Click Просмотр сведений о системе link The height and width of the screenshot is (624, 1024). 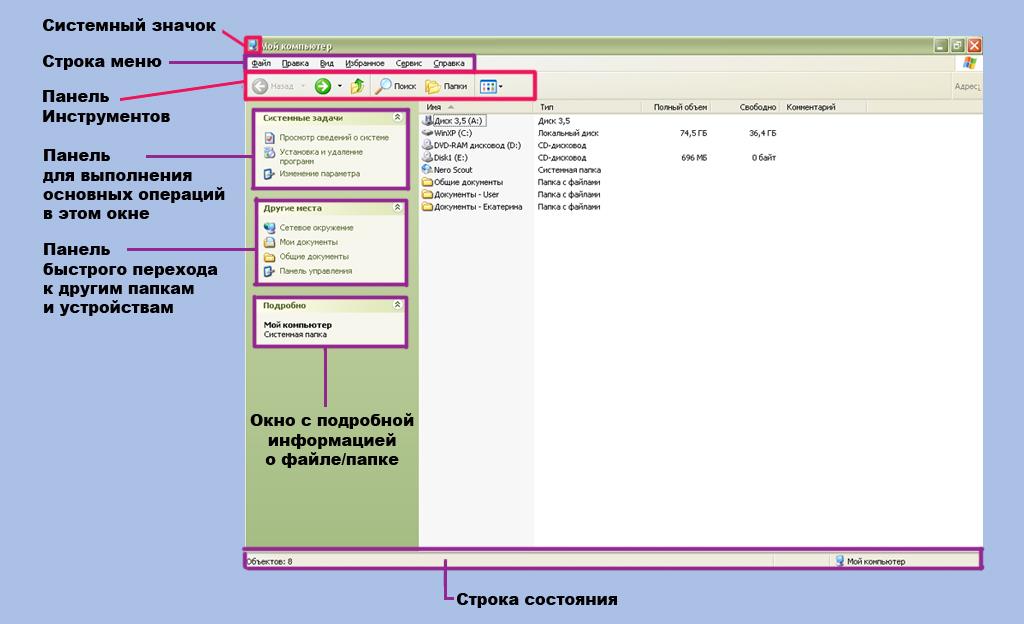tap(333, 138)
